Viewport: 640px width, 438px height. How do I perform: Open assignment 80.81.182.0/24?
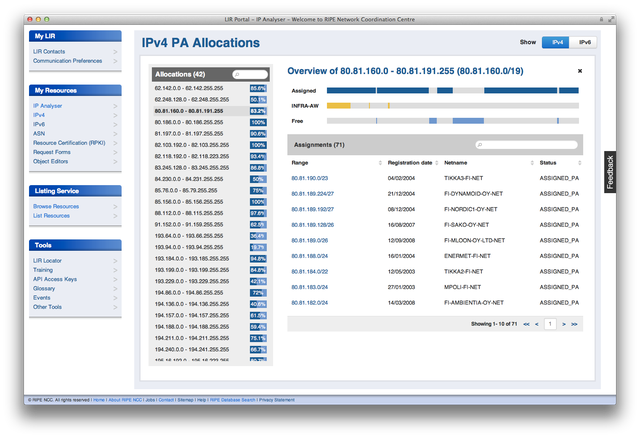[x=309, y=303]
